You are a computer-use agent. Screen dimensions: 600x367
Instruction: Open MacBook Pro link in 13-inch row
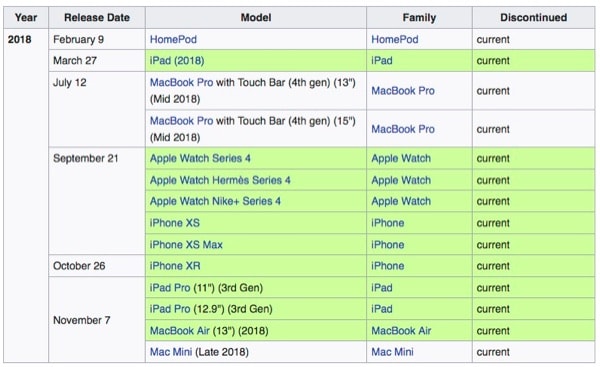pos(181,82)
